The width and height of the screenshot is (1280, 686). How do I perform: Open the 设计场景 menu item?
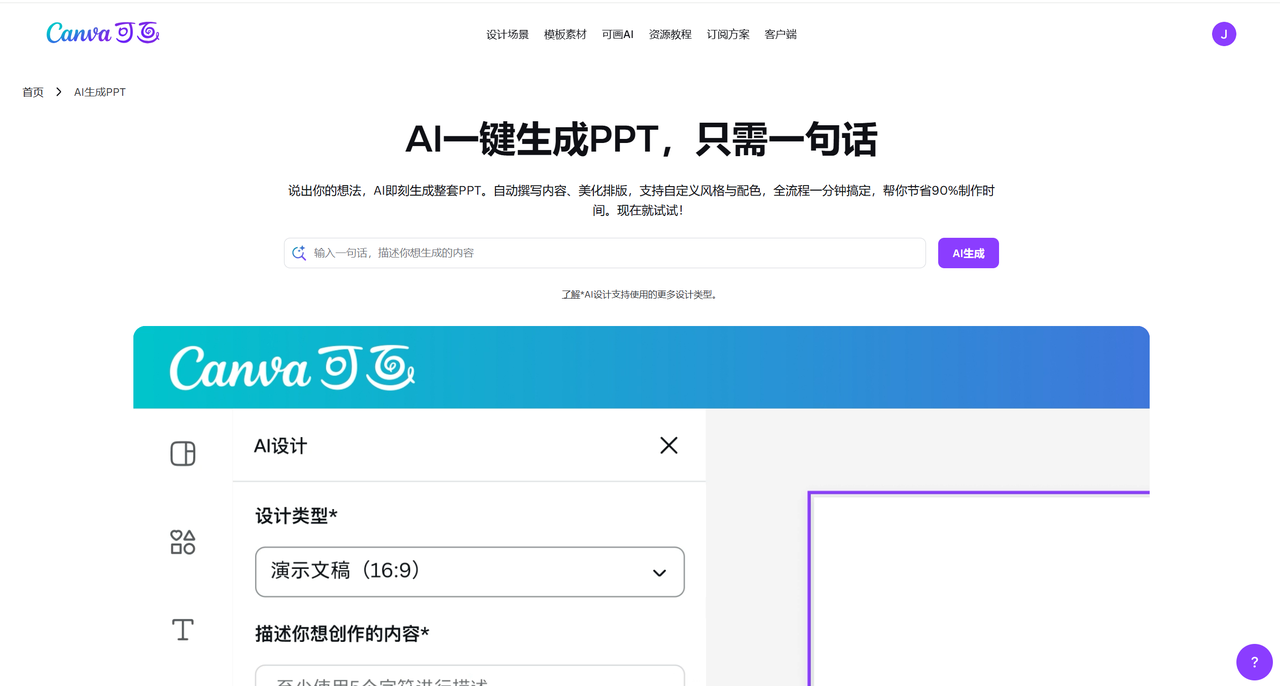click(x=507, y=33)
